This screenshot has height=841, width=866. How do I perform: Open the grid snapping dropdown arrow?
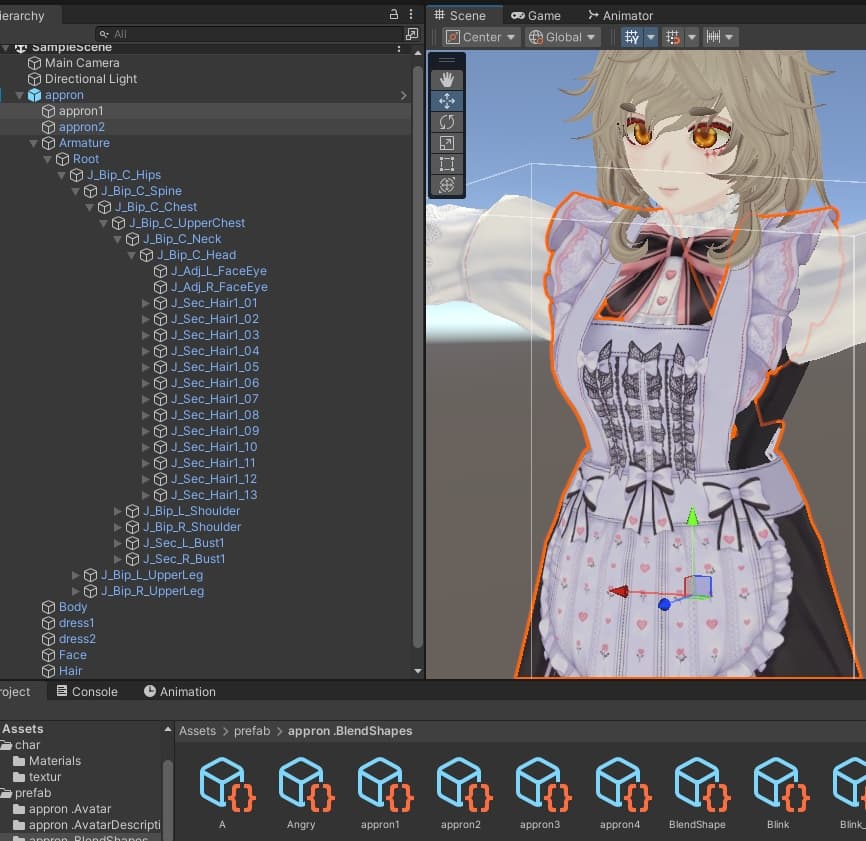coord(692,37)
